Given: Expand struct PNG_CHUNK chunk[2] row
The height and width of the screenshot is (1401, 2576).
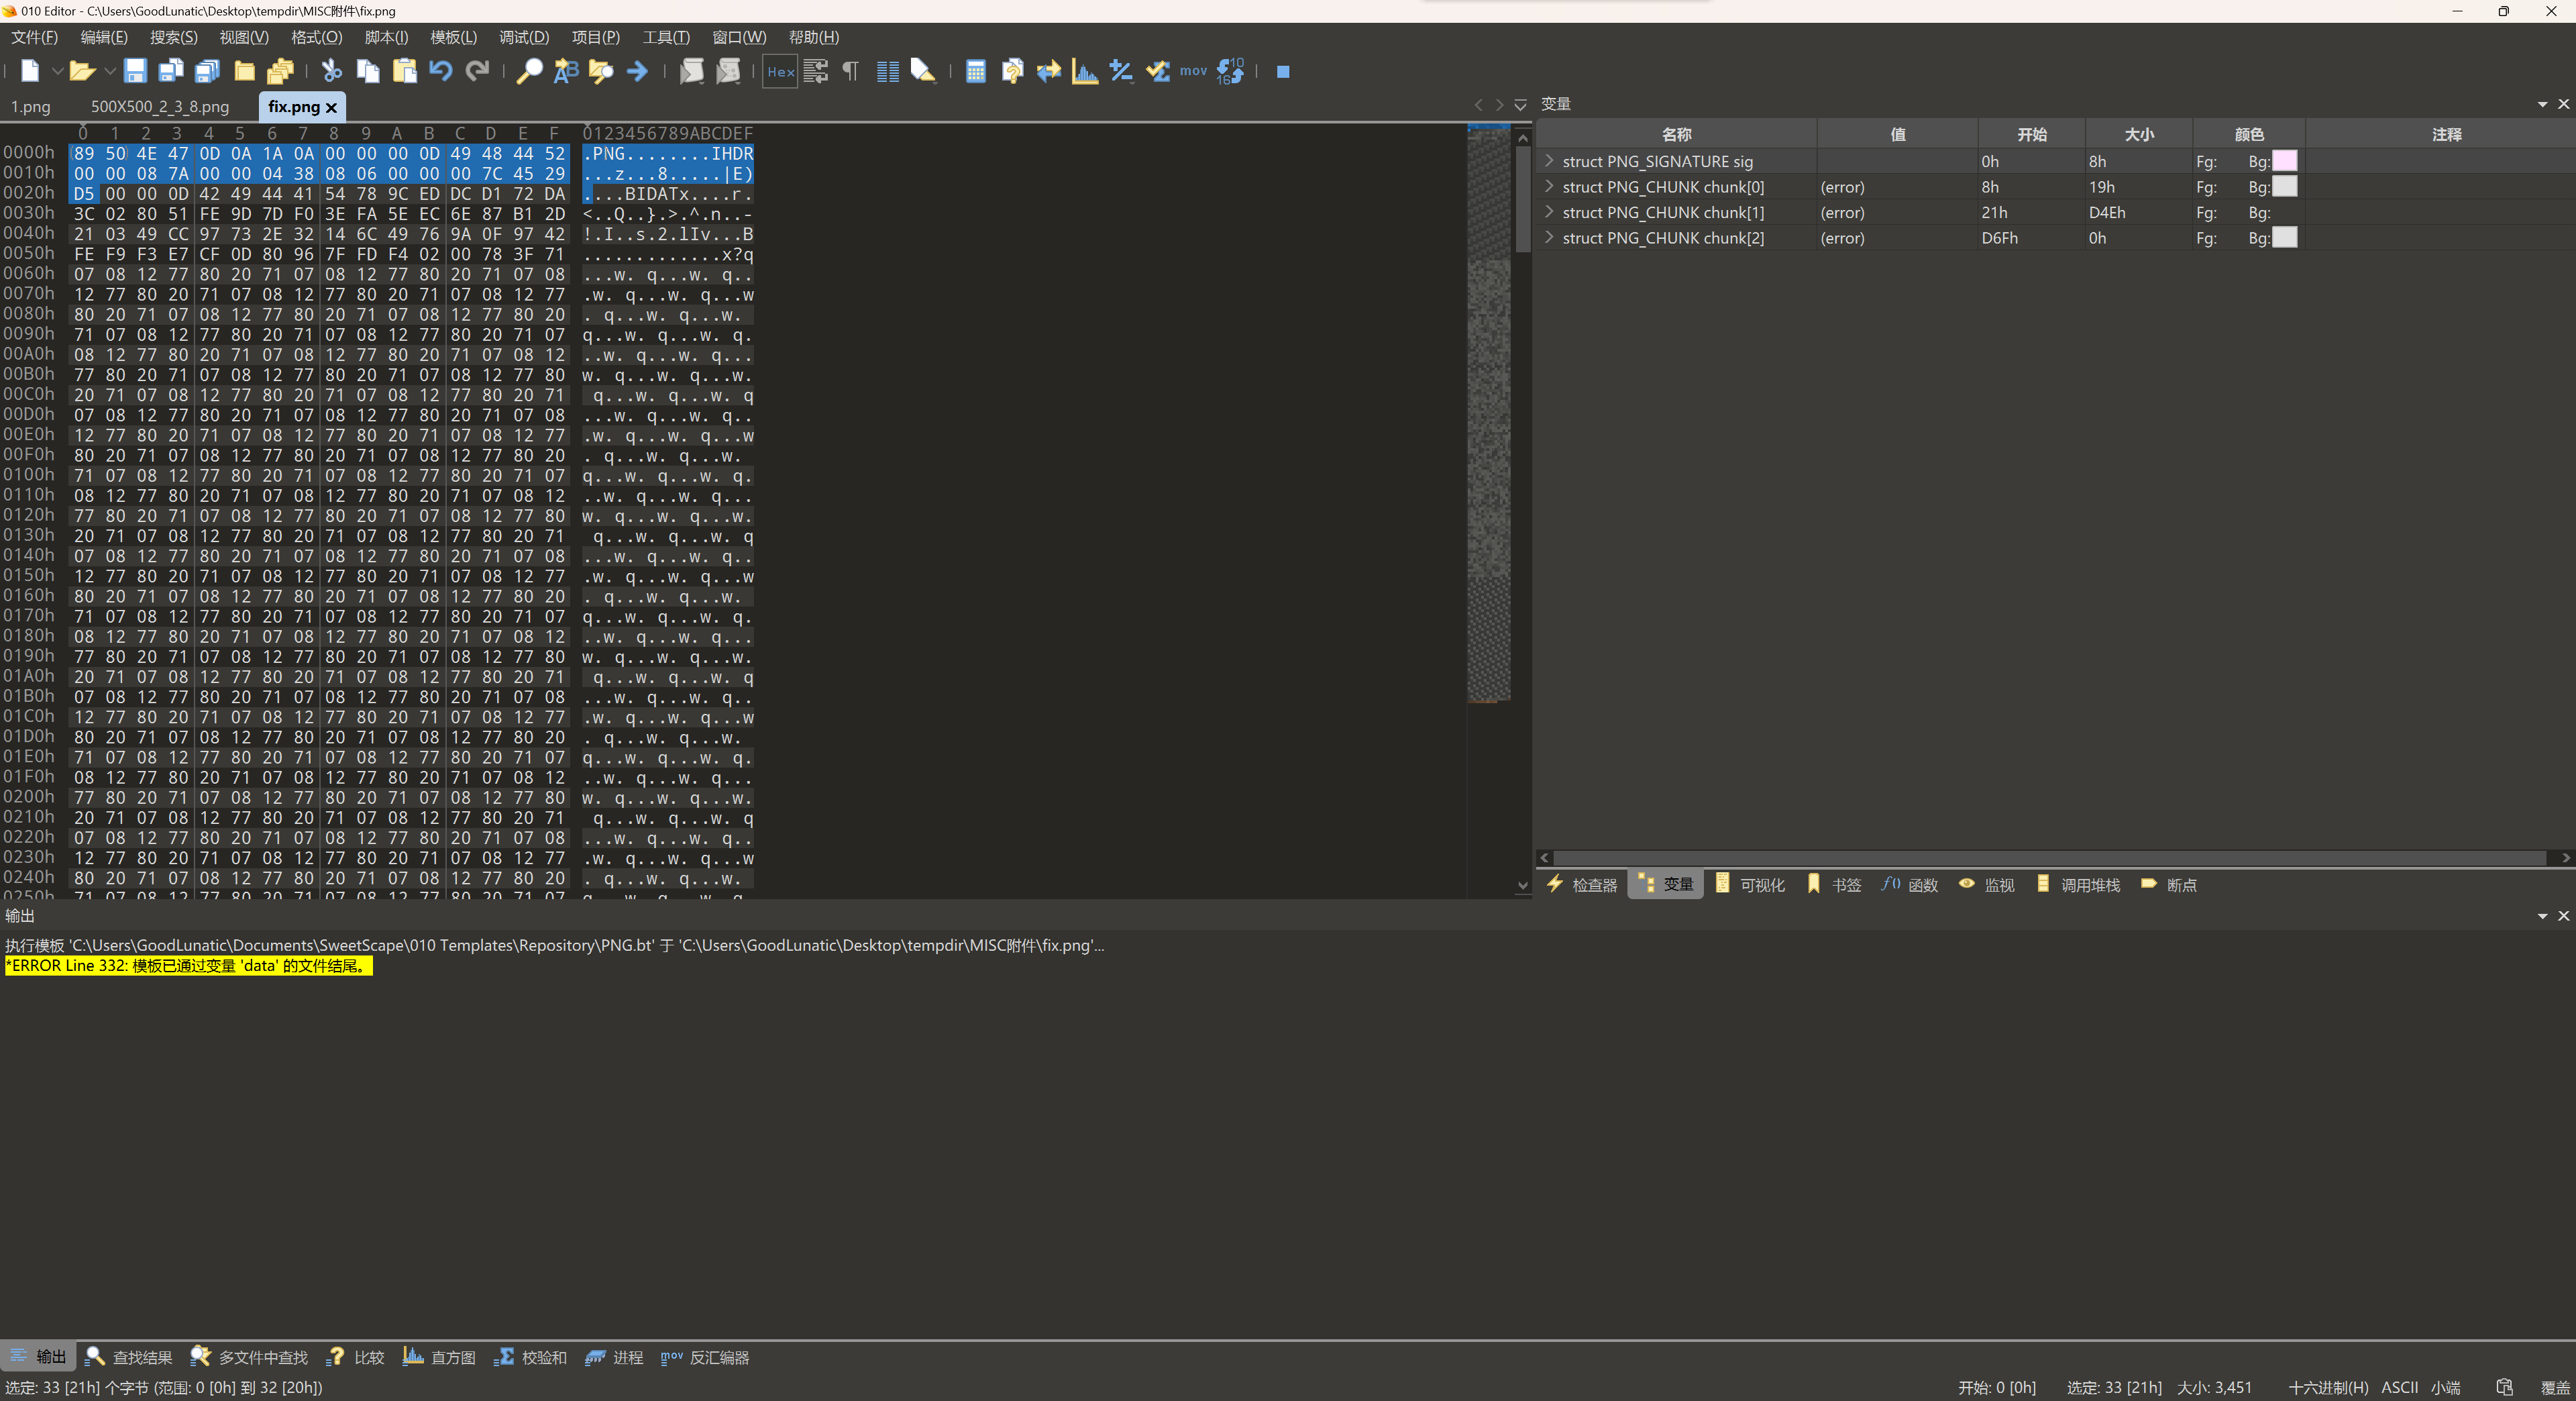Looking at the screenshot, I should 1549,237.
